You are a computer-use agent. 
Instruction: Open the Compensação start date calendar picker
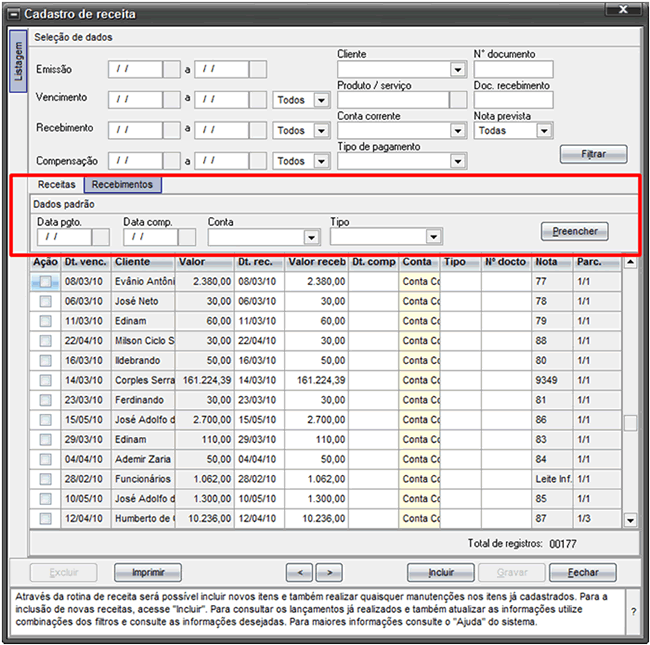tap(171, 161)
